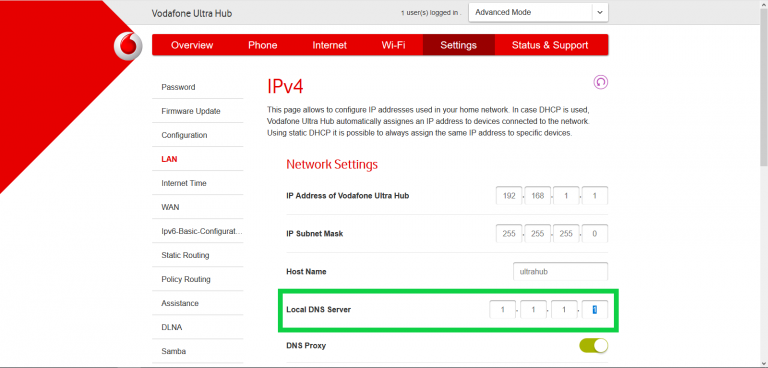The height and width of the screenshot is (368, 768).
Task: Click first octet of Local DNS Server
Action: (x=502, y=310)
